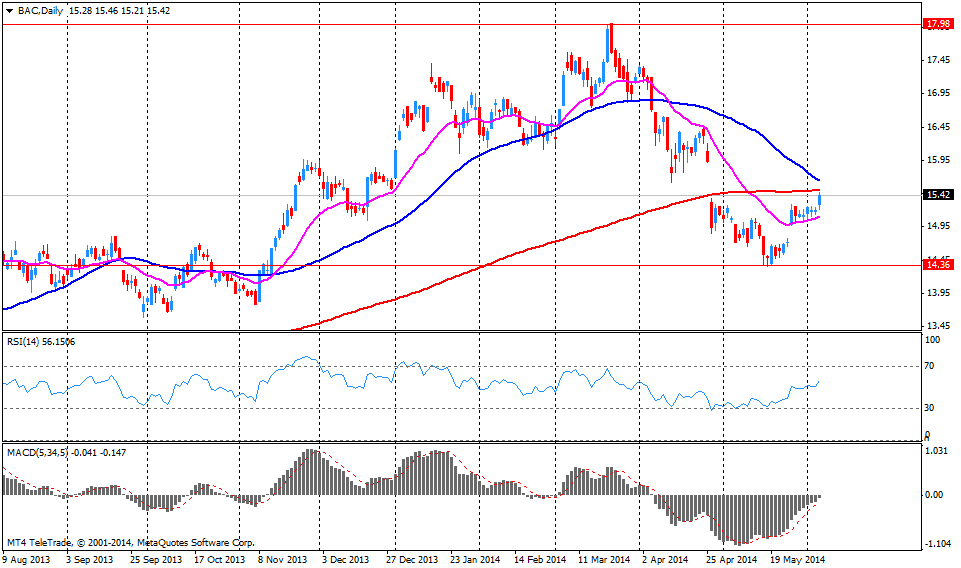Image resolution: width=961 pixels, height=568 pixels.
Task: Click the MACD -1.104 scale label
Action: pos(937,544)
